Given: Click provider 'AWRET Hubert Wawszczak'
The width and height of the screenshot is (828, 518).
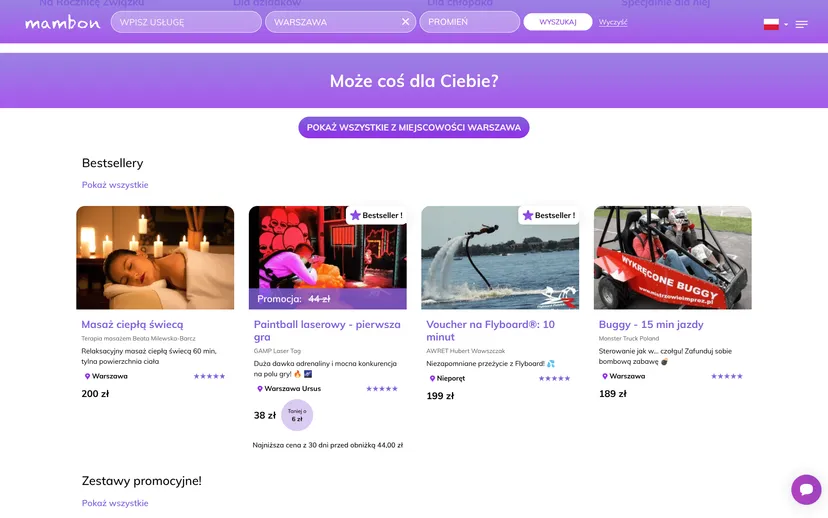Looking at the screenshot, I should coord(466,351).
